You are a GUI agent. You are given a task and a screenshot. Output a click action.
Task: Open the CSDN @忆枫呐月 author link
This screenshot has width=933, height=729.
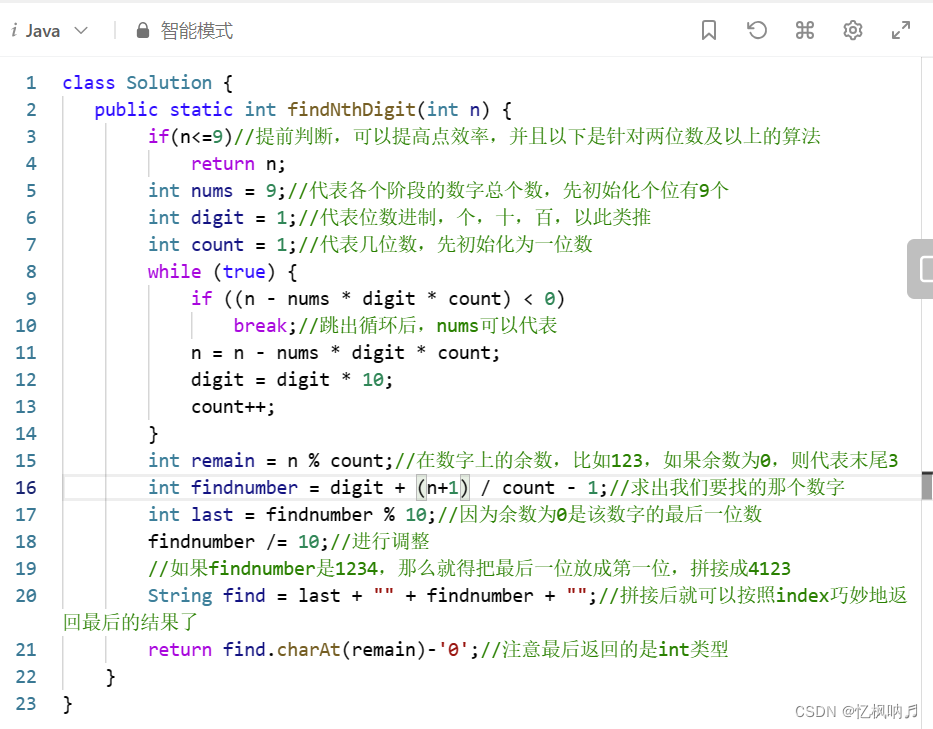855,712
